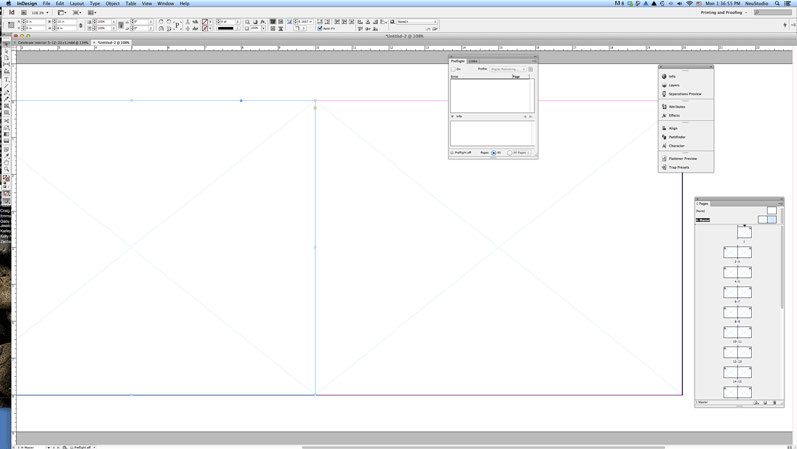Switch to the Untitled-2 document tab
This screenshot has height=449, width=797.
(x=114, y=43)
